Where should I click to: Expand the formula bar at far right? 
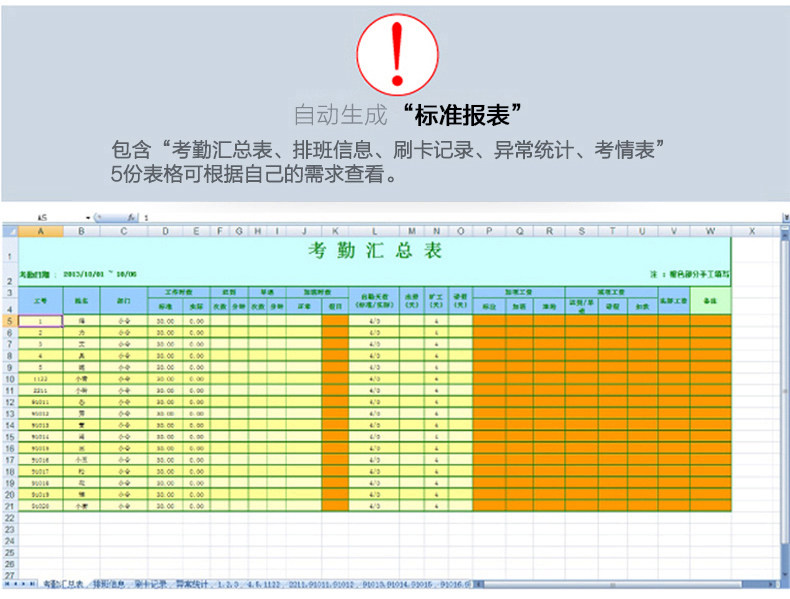(x=785, y=218)
